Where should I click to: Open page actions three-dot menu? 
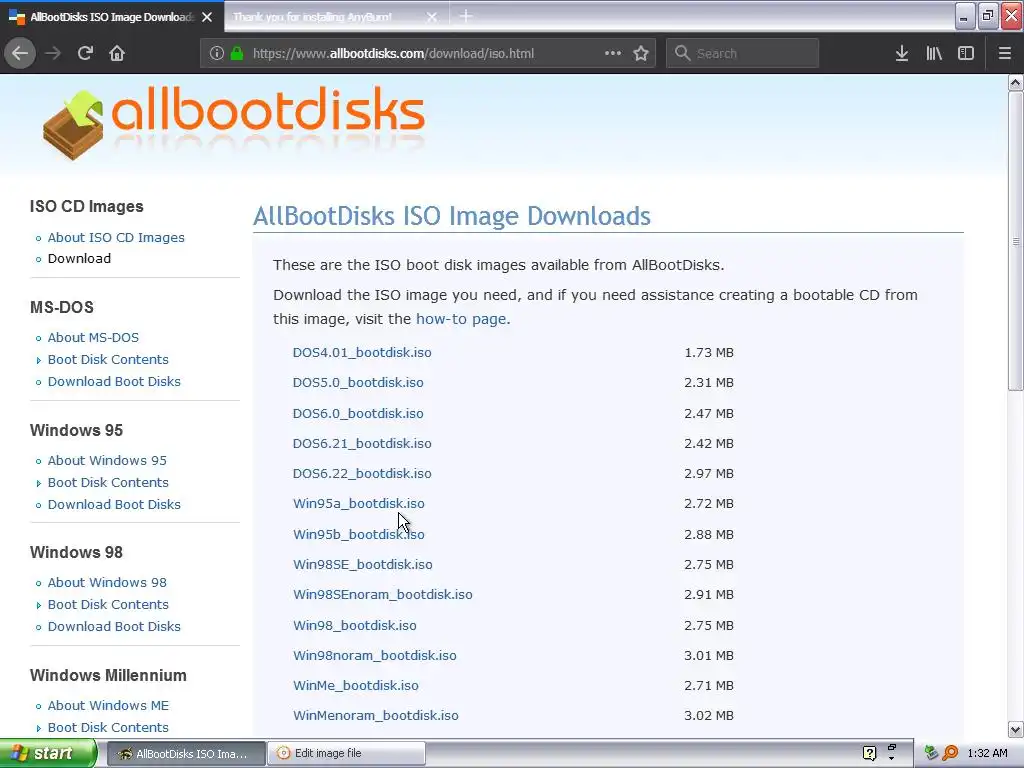coord(613,53)
